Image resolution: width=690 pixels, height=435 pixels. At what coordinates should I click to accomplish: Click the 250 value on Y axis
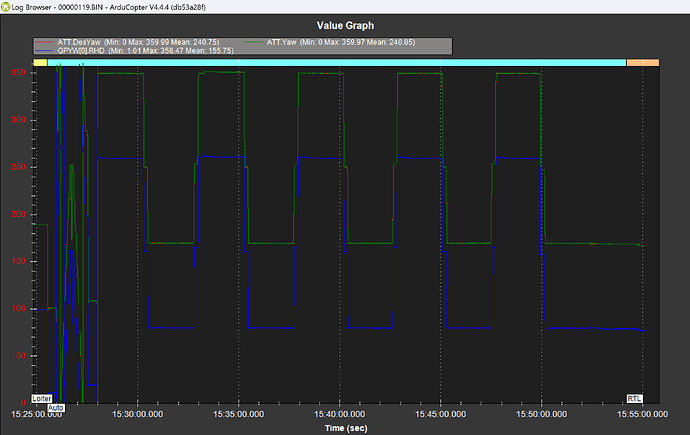click(x=18, y=167)
